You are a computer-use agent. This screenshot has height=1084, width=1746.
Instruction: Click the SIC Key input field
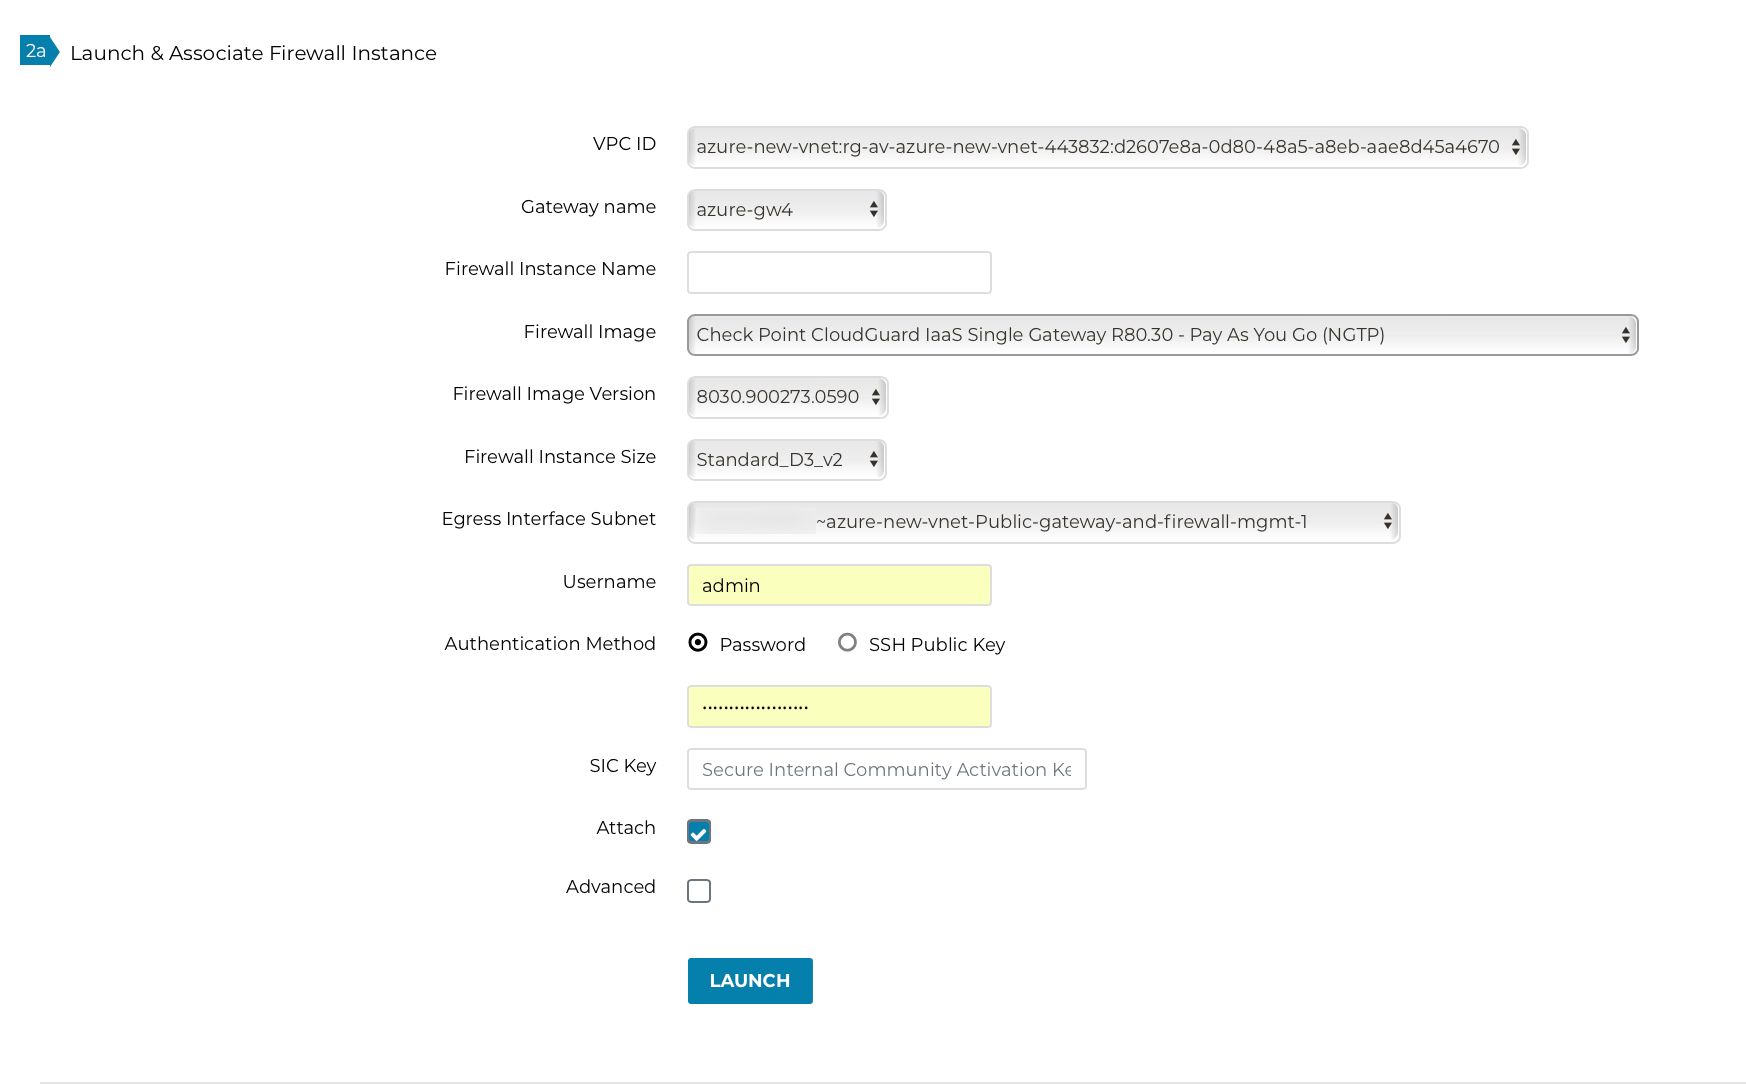pos(886,769)
